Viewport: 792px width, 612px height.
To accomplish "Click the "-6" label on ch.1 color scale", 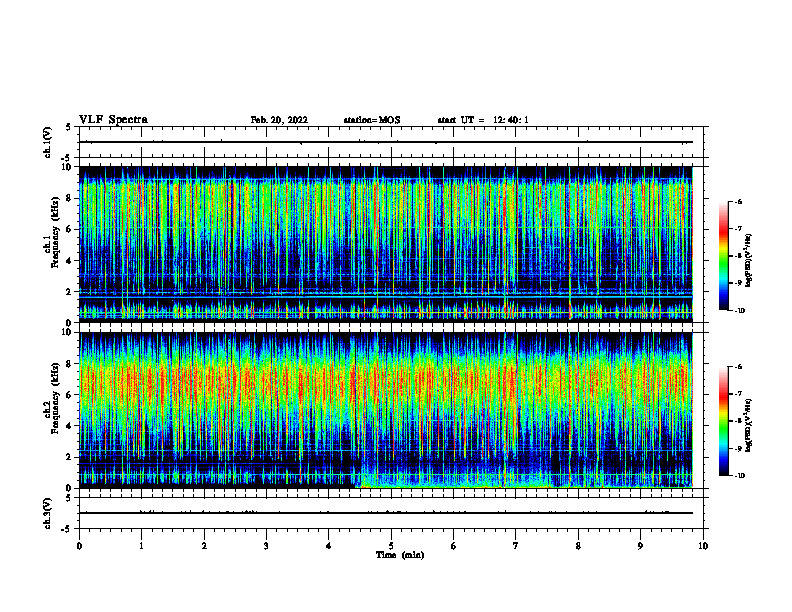I will click(738, 201).
